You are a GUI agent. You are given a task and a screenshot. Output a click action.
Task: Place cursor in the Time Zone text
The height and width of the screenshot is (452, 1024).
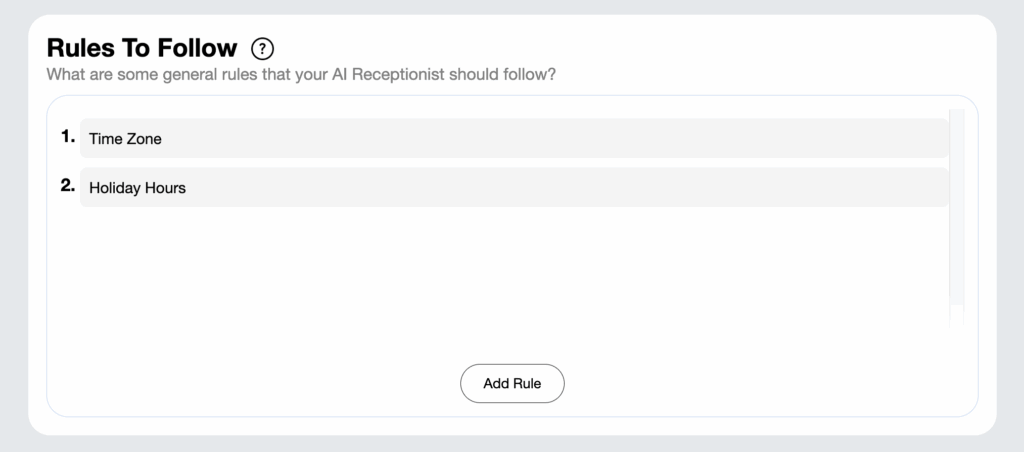tap(125, 139)
